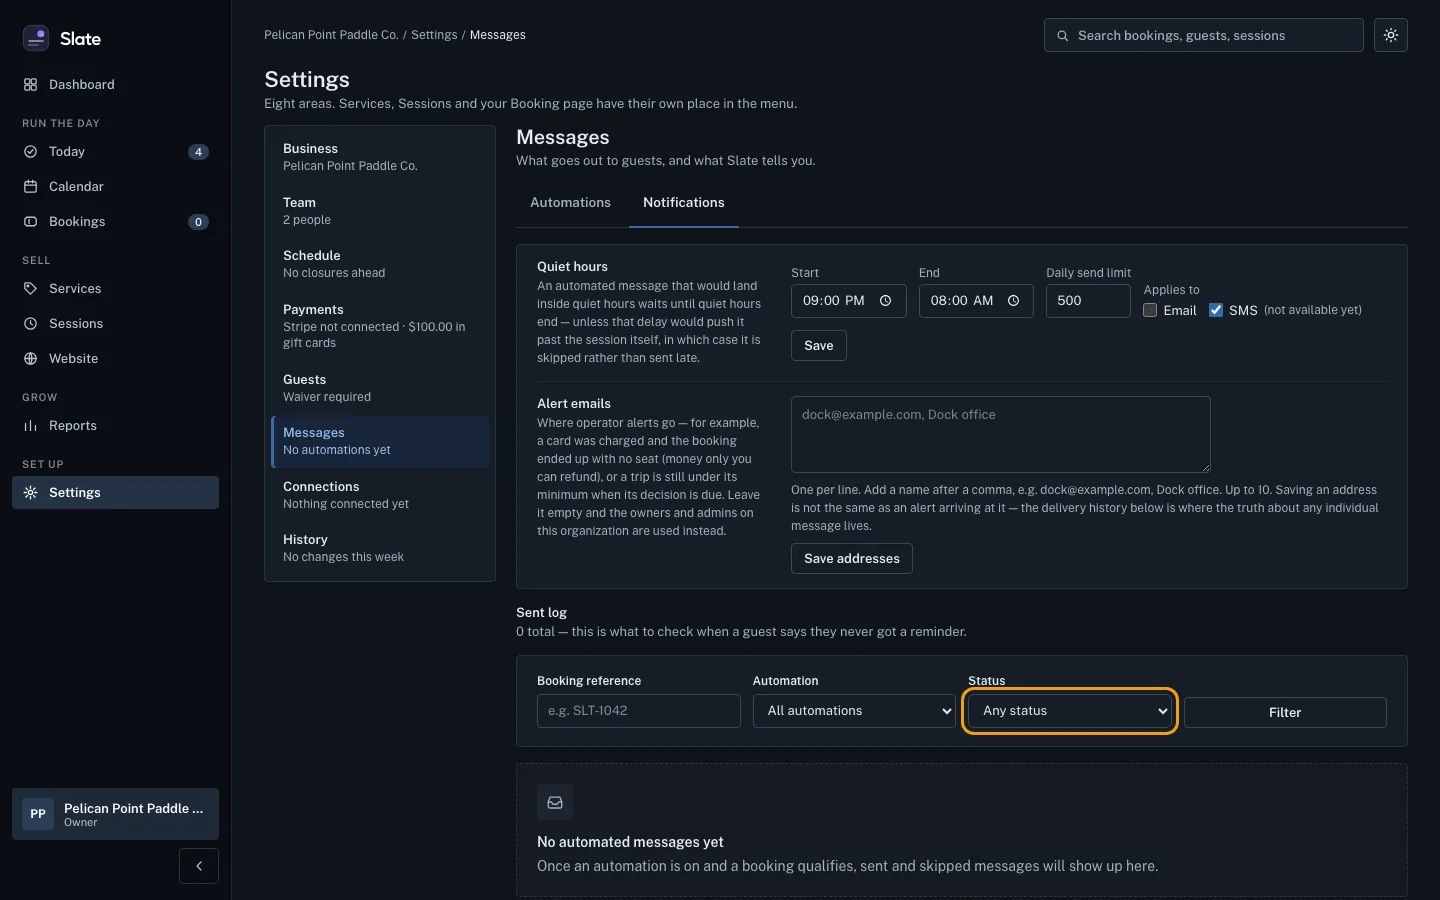
Task: Open Business settings section
Action: tap(380, 157)
